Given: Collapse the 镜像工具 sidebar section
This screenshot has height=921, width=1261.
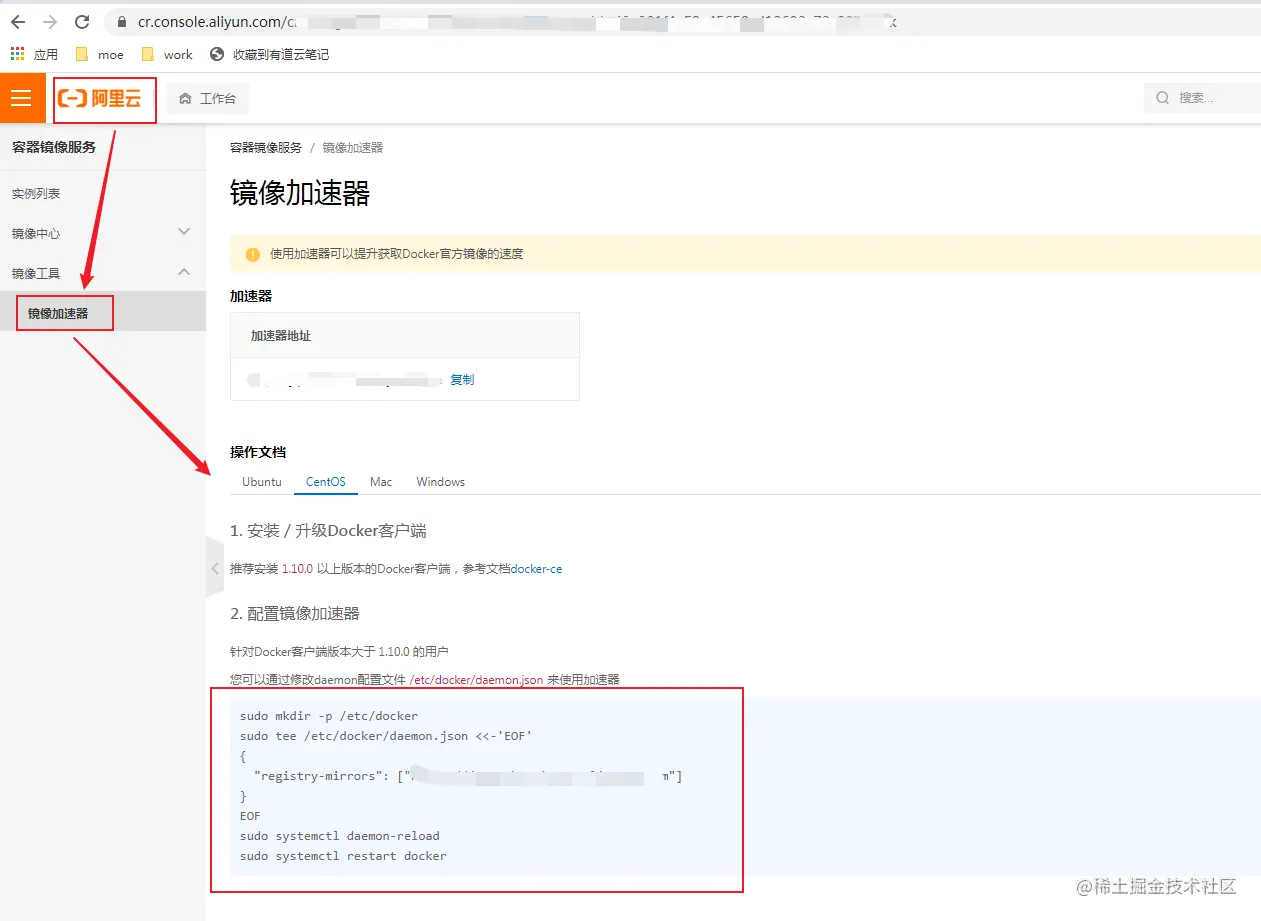Looking at the screenshot, I should coord(103,272).
